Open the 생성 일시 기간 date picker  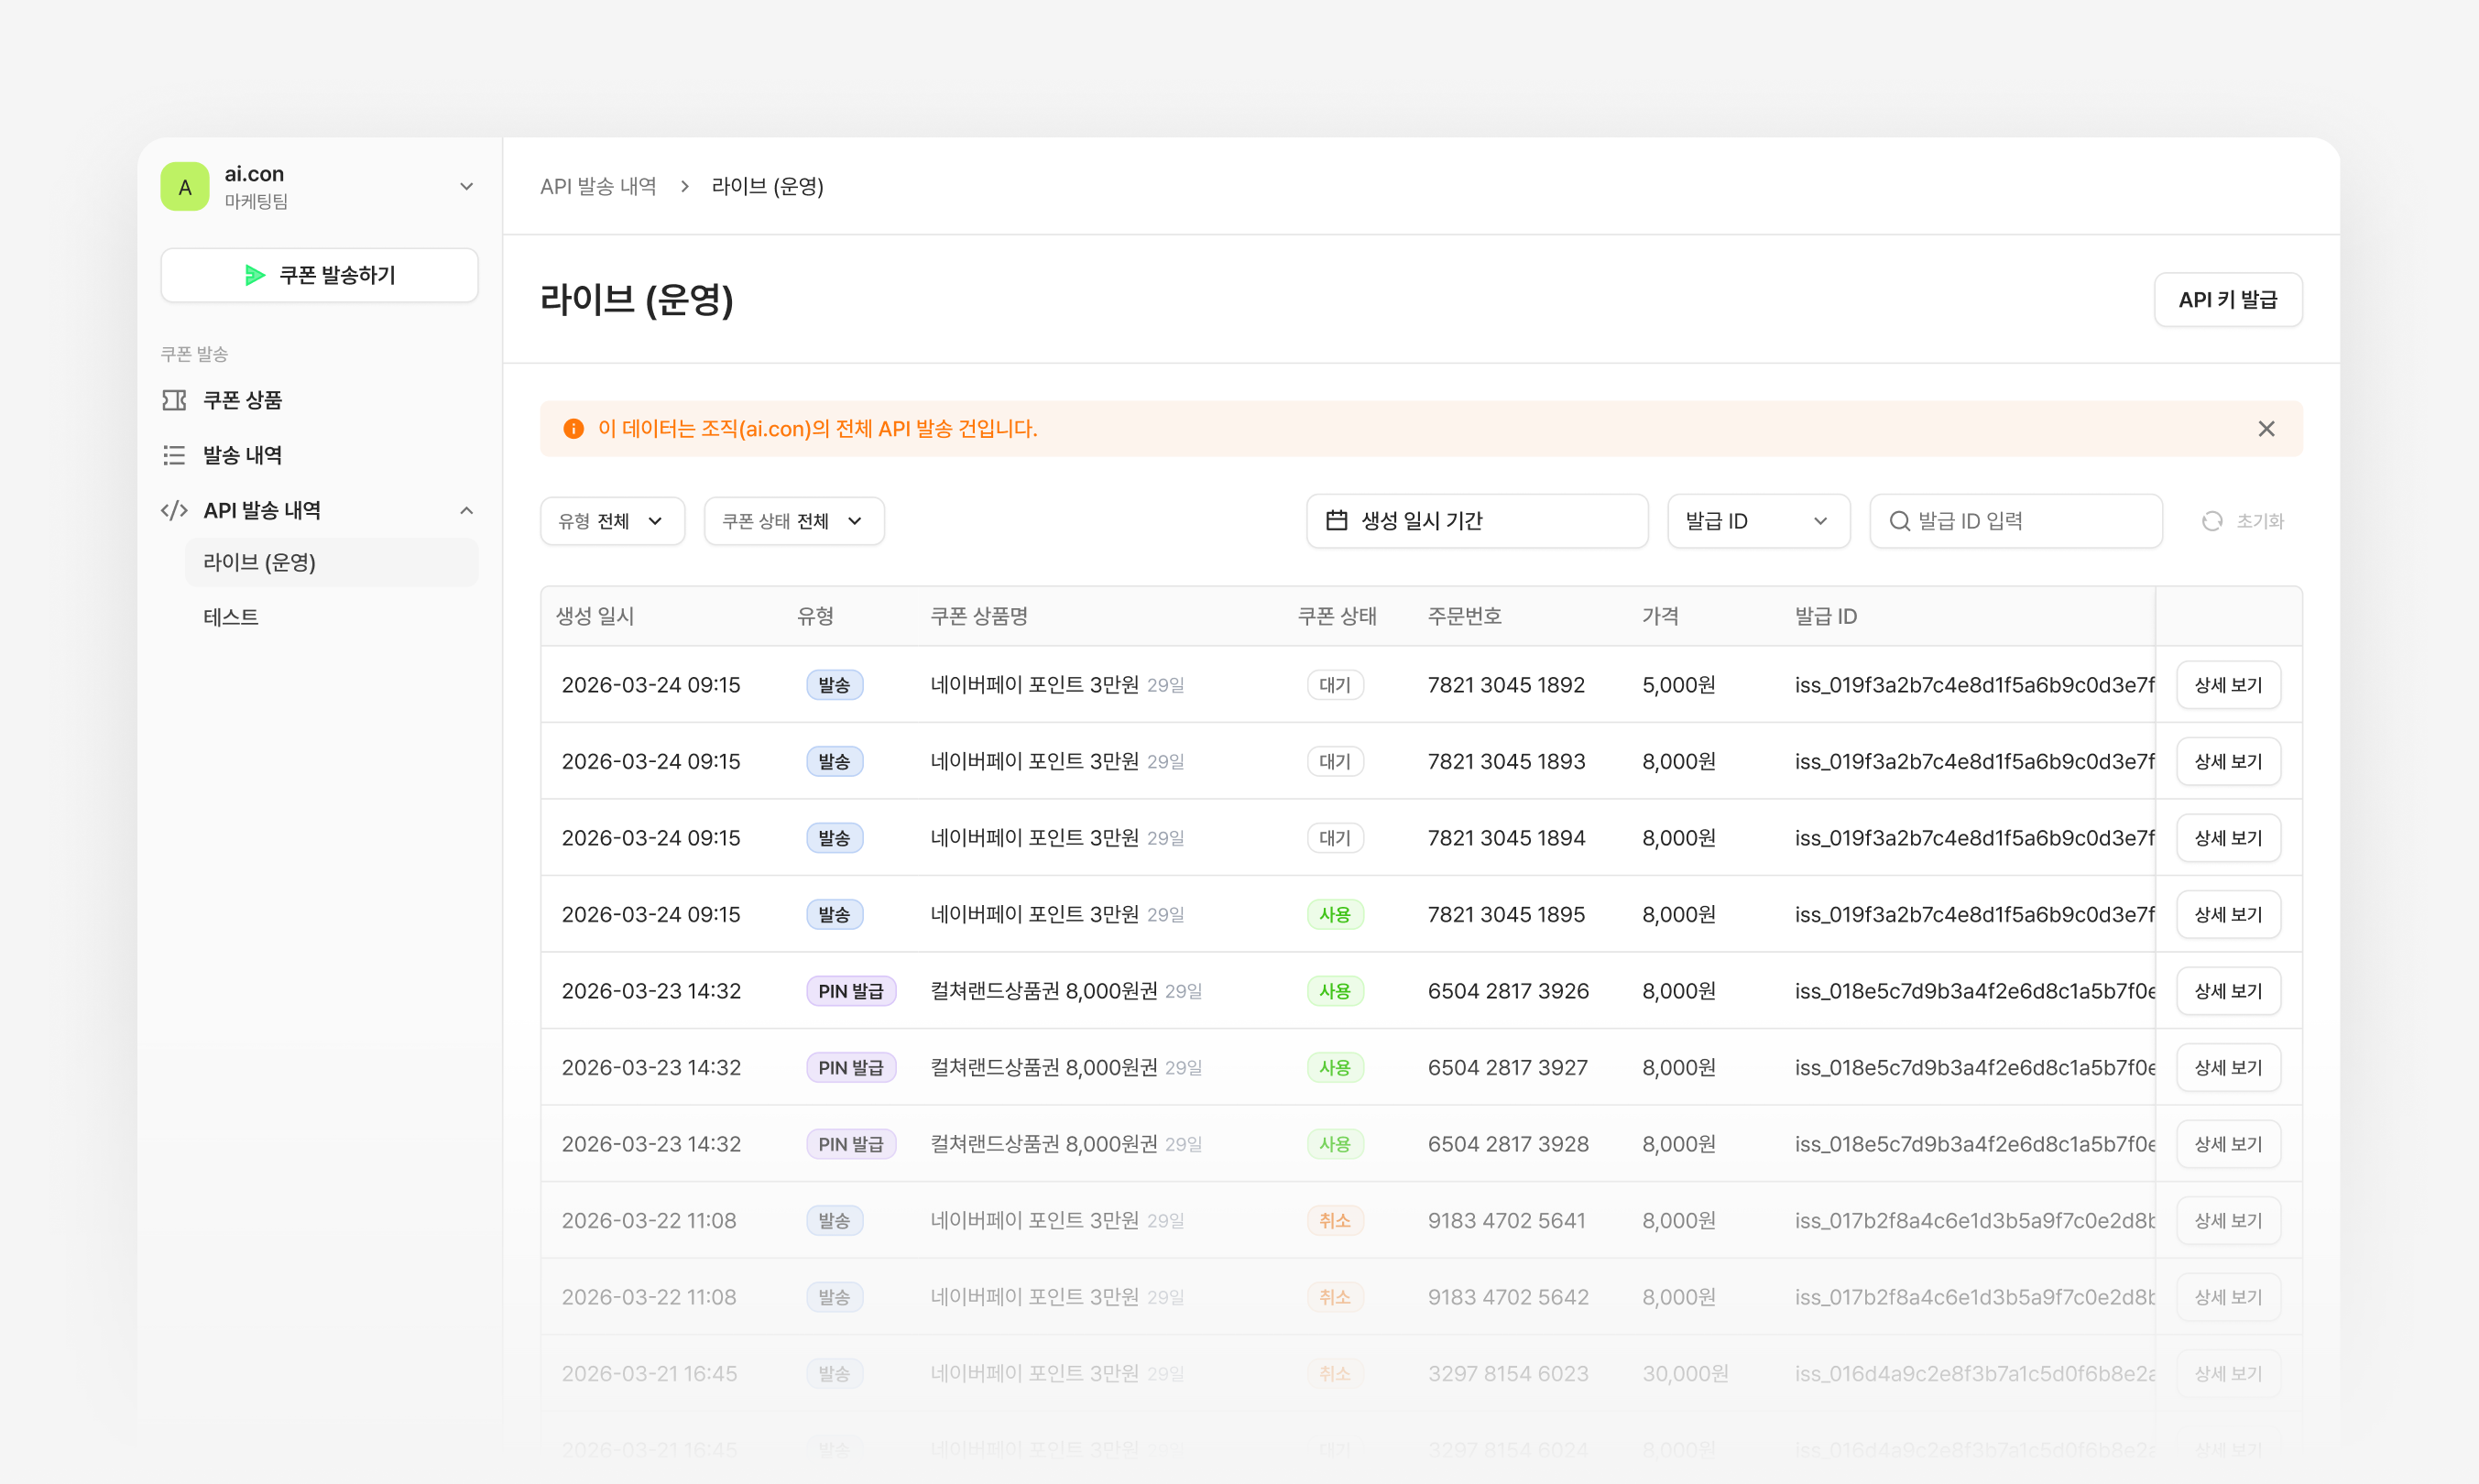pos(1476,521)
